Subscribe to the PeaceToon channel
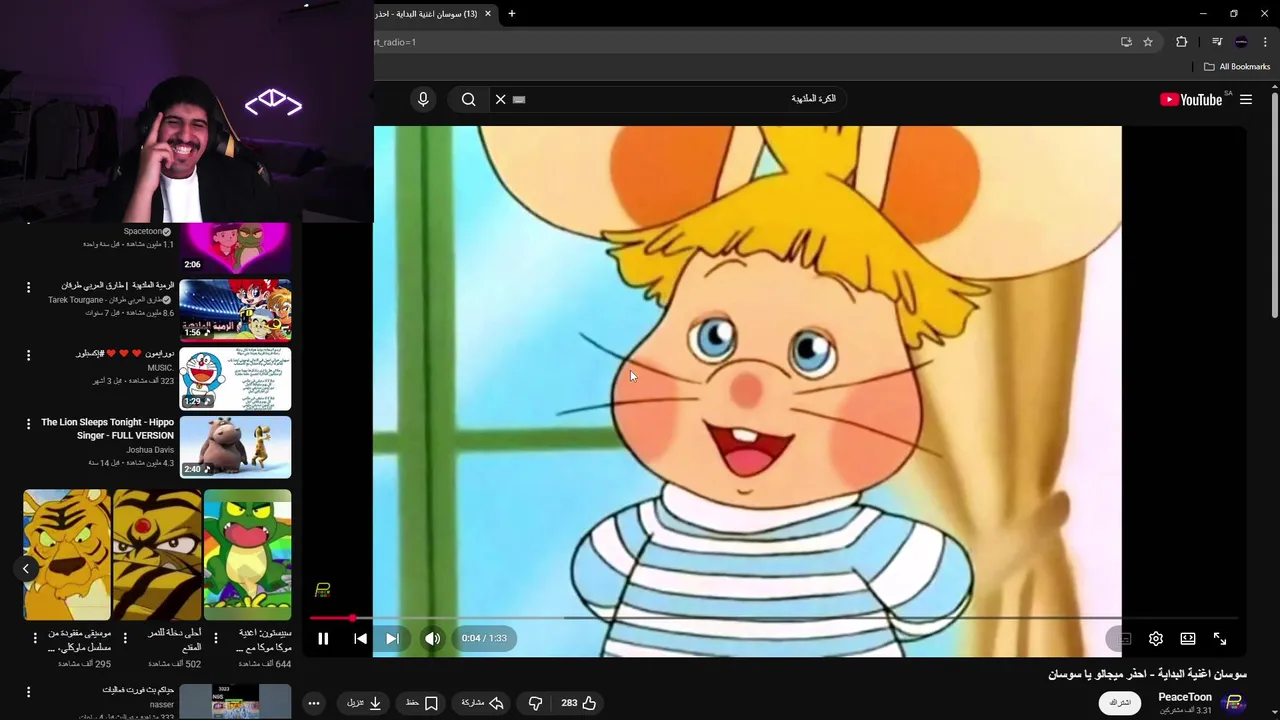This screenshot has height=720, width=1280. pos(1120,703)
